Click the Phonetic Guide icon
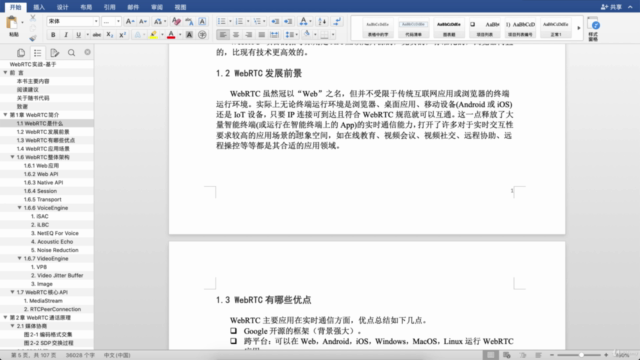Screen dimensions: 640x360 189,21
